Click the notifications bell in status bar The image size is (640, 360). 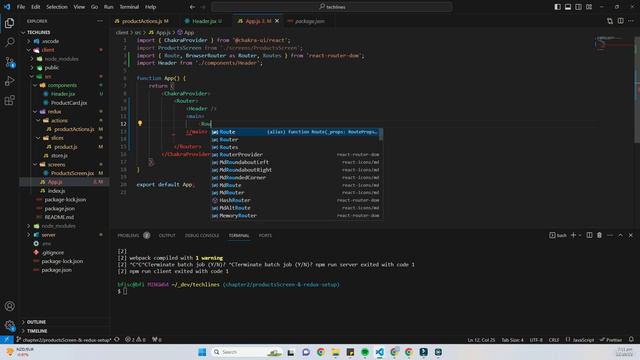tap(631, 340)
